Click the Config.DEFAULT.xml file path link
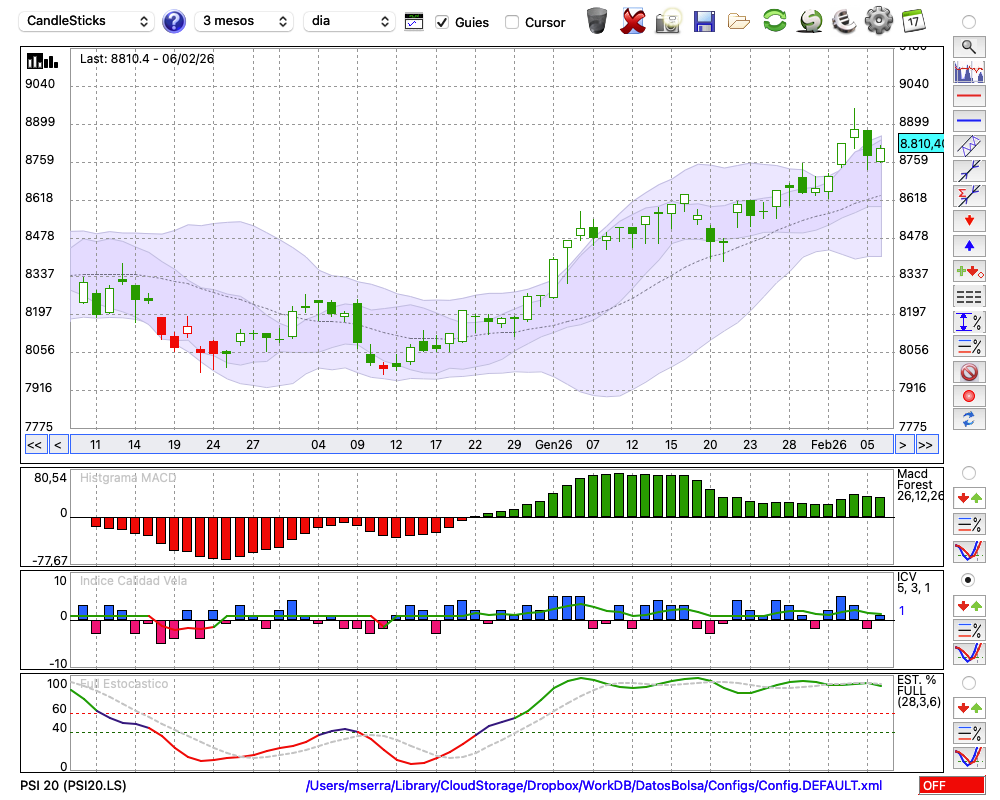The height and width of the screenshot is (800, 1000). click(x=594, y=786)
